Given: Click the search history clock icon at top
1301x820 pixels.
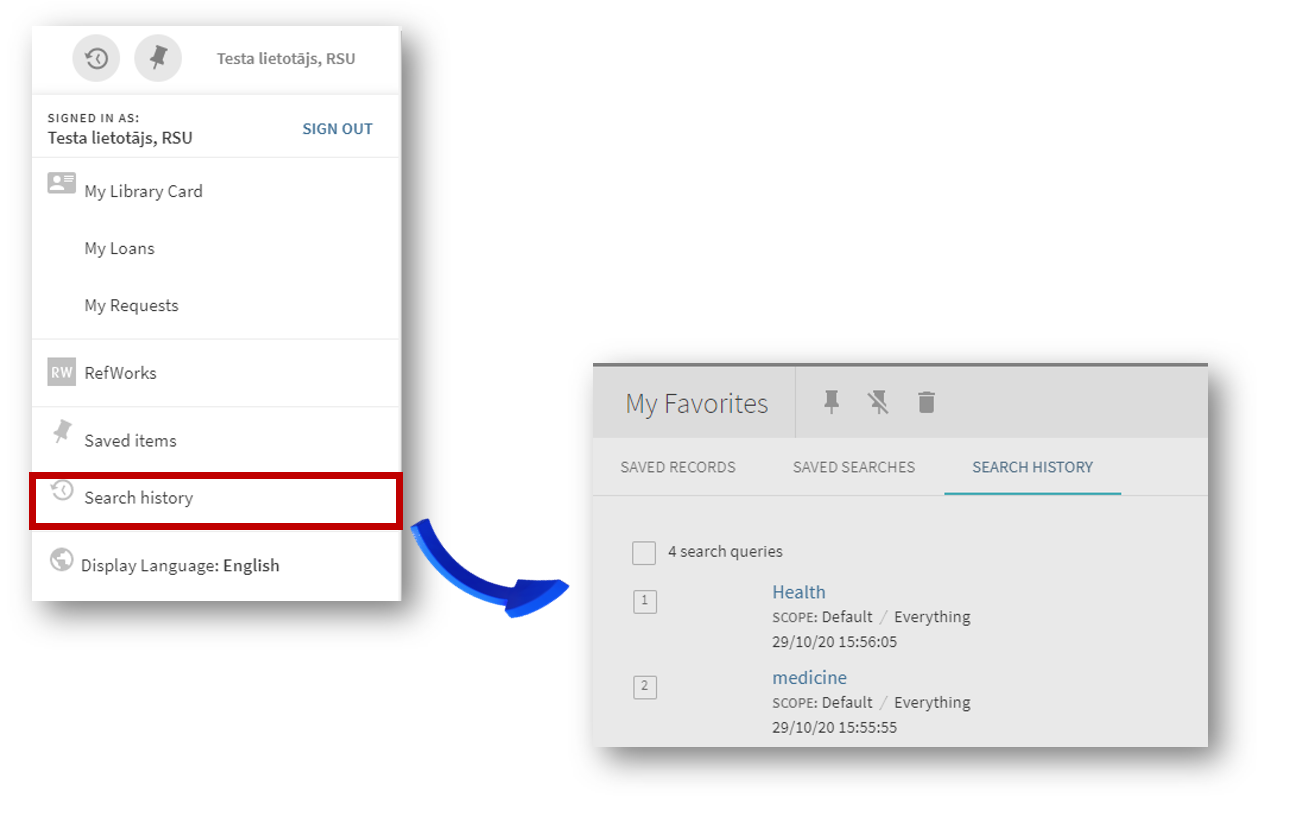Looking at the screenshot, I should tap(96, 59).
